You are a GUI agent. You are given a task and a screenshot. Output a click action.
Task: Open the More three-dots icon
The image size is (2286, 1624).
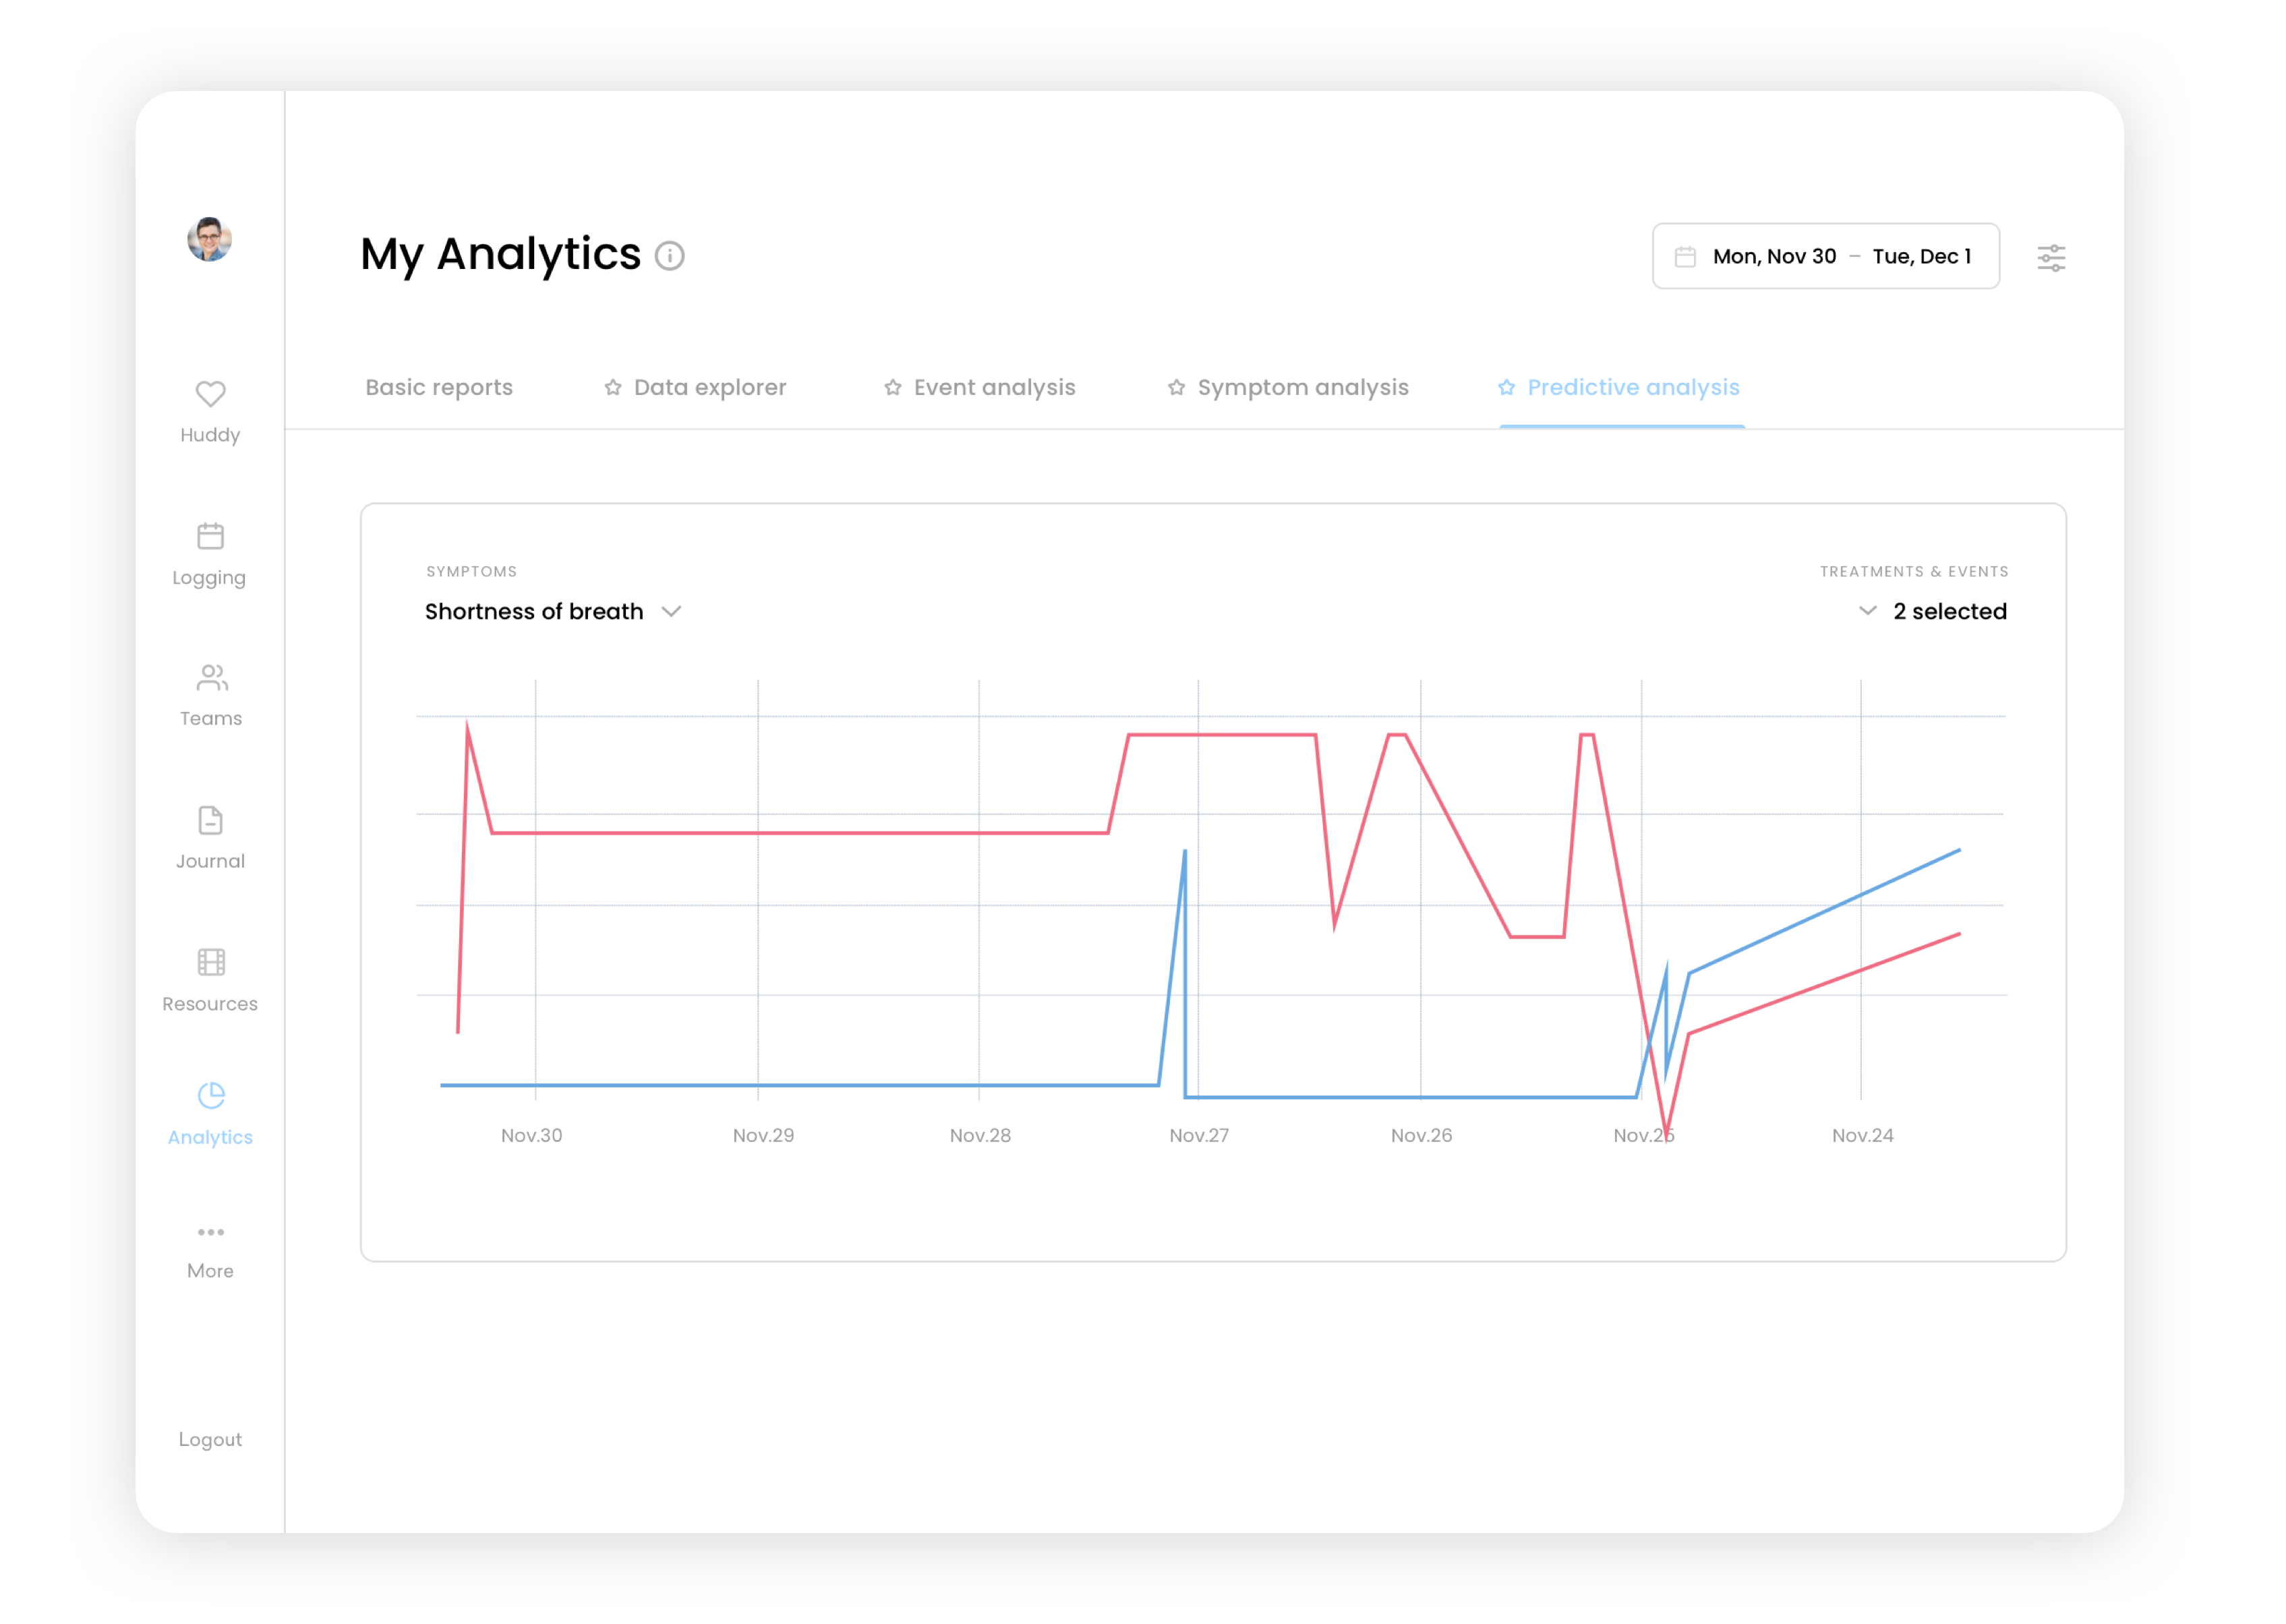click(x=211, y=1232)
